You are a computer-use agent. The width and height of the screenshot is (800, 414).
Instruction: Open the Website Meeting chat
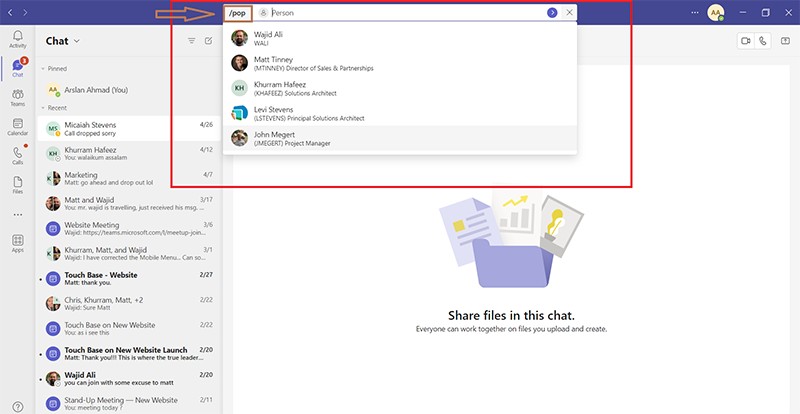click(128, 229)
